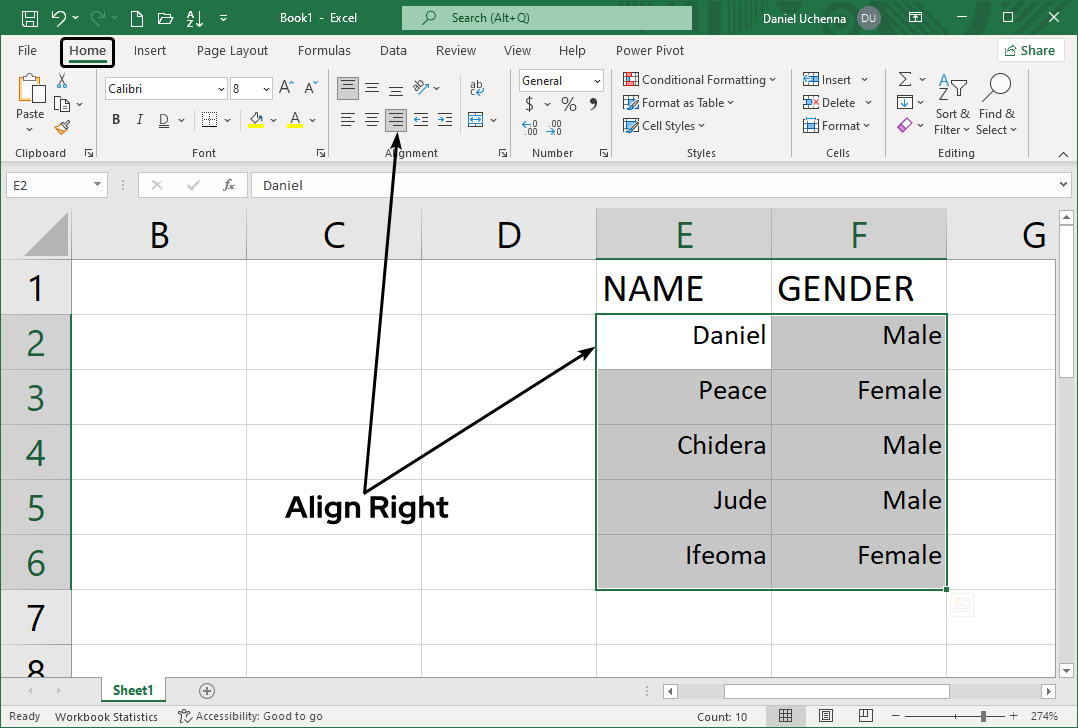
Task: Open the Power Pivot tab
Action: (649, 50)
